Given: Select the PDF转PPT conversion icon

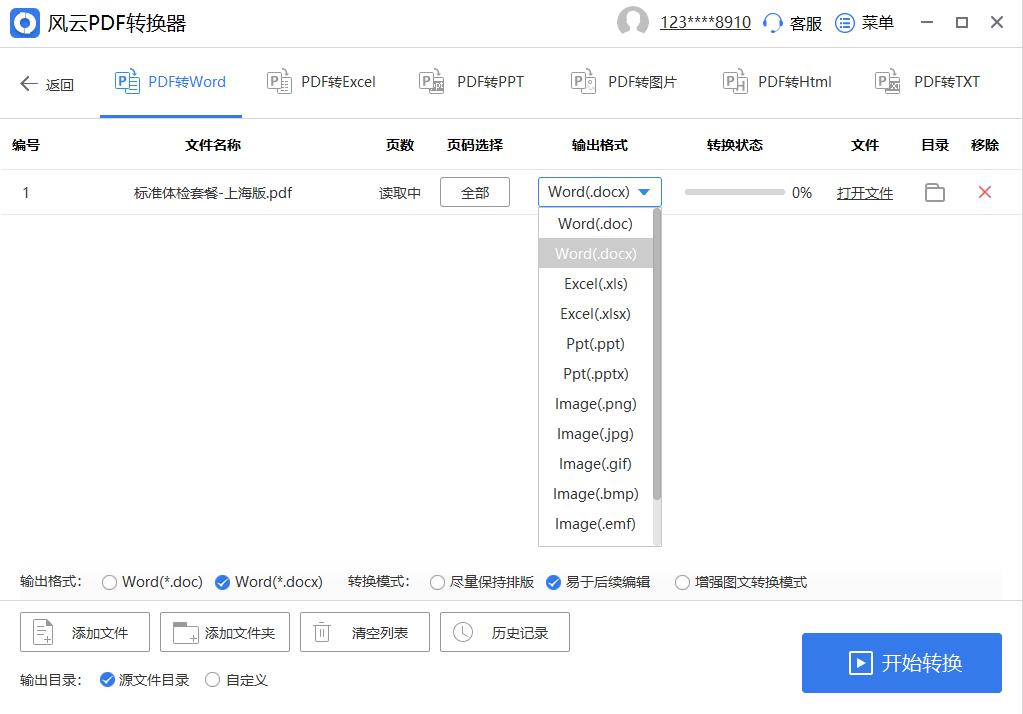Looking at the screenshot, I should pos(430,82).
